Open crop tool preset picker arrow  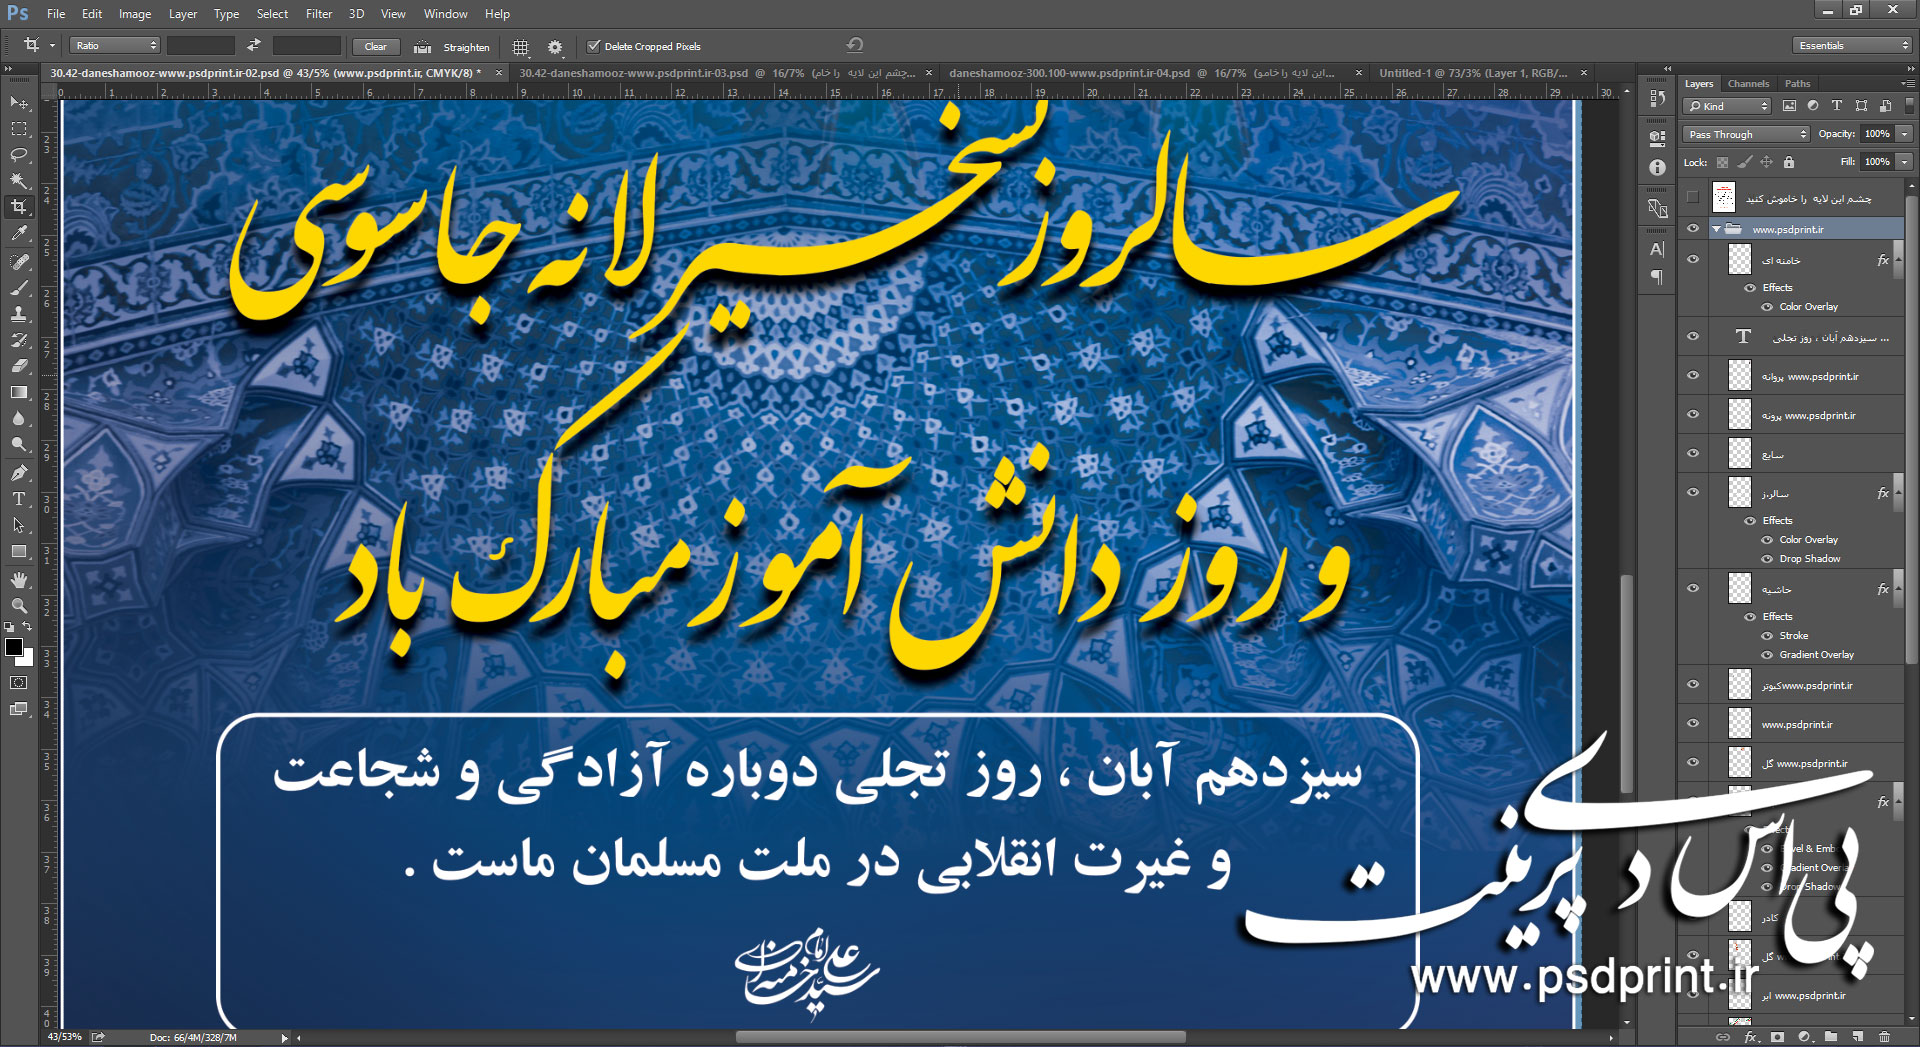coord(52,46)
